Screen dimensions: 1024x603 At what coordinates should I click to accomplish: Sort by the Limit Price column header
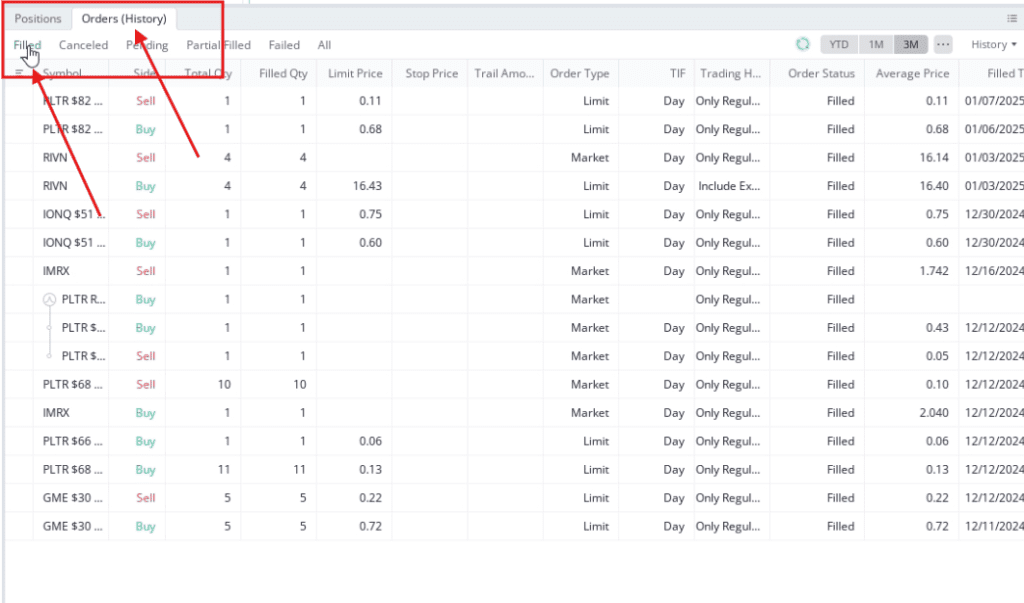(355, 73)
